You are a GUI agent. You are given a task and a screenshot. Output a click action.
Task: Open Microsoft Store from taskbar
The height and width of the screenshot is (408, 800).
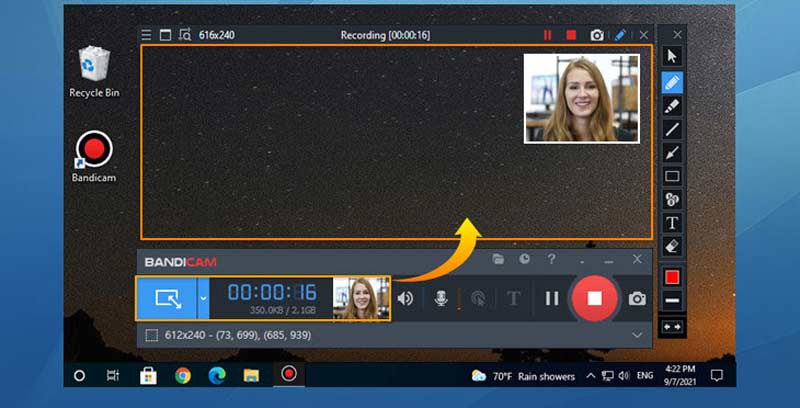click(x=148, y=376)
